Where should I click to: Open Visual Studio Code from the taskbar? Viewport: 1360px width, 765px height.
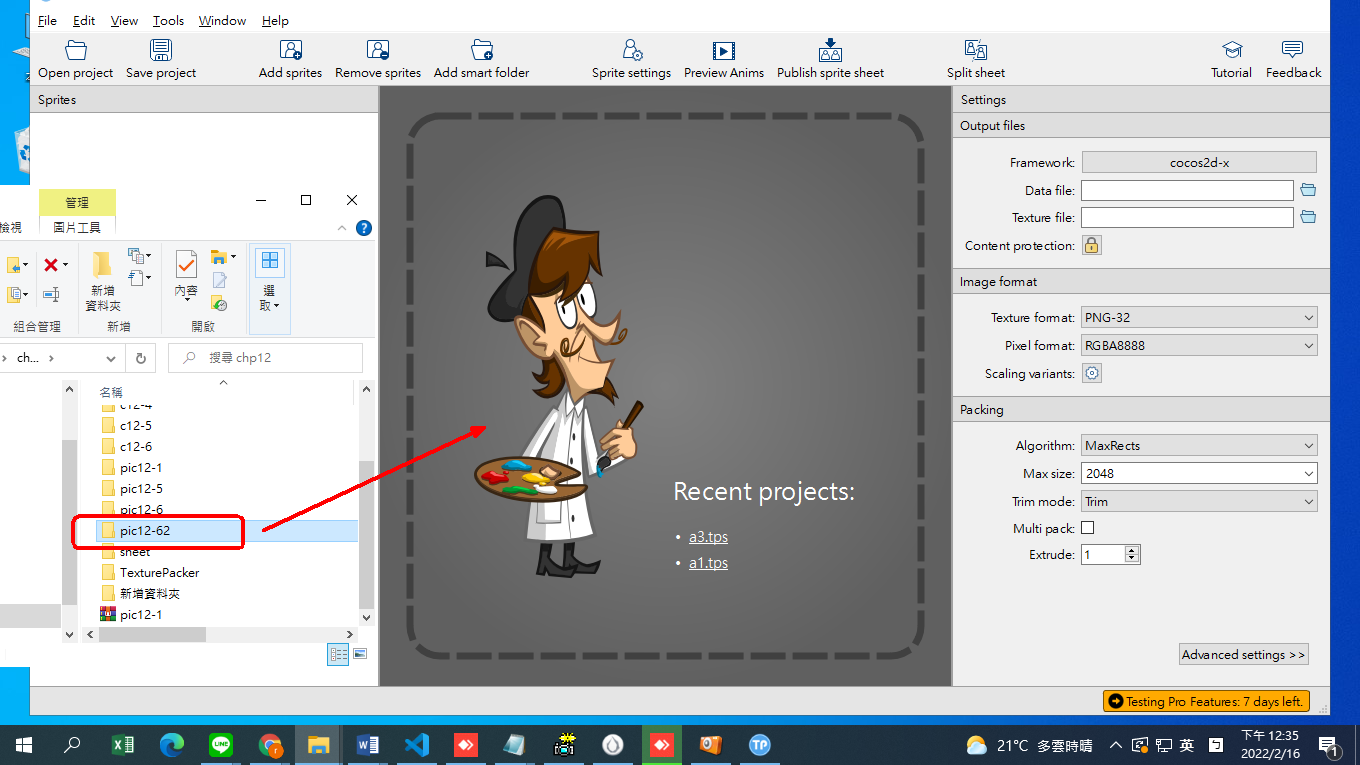pyautogui.click(x=417, y=745)
